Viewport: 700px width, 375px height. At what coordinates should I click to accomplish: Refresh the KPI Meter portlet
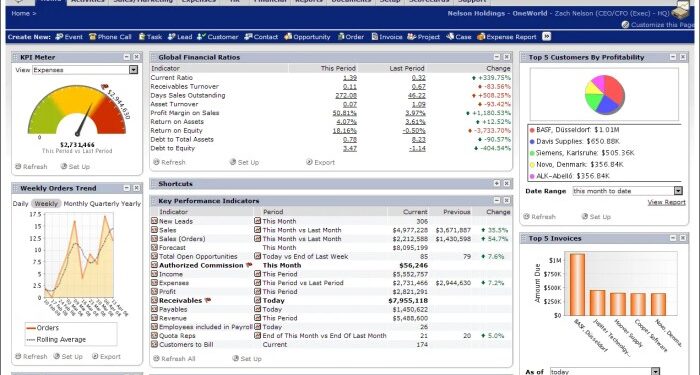click(31, 167)
